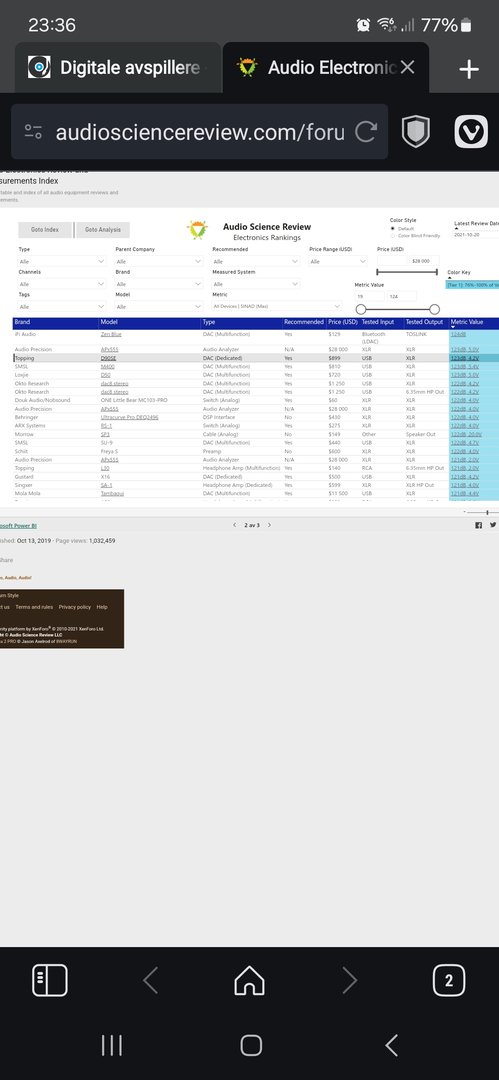The width and height of the screenshot is (499, 1080).
Task: Open the Tambaqui model link
Action: click(x=112, y=493)
